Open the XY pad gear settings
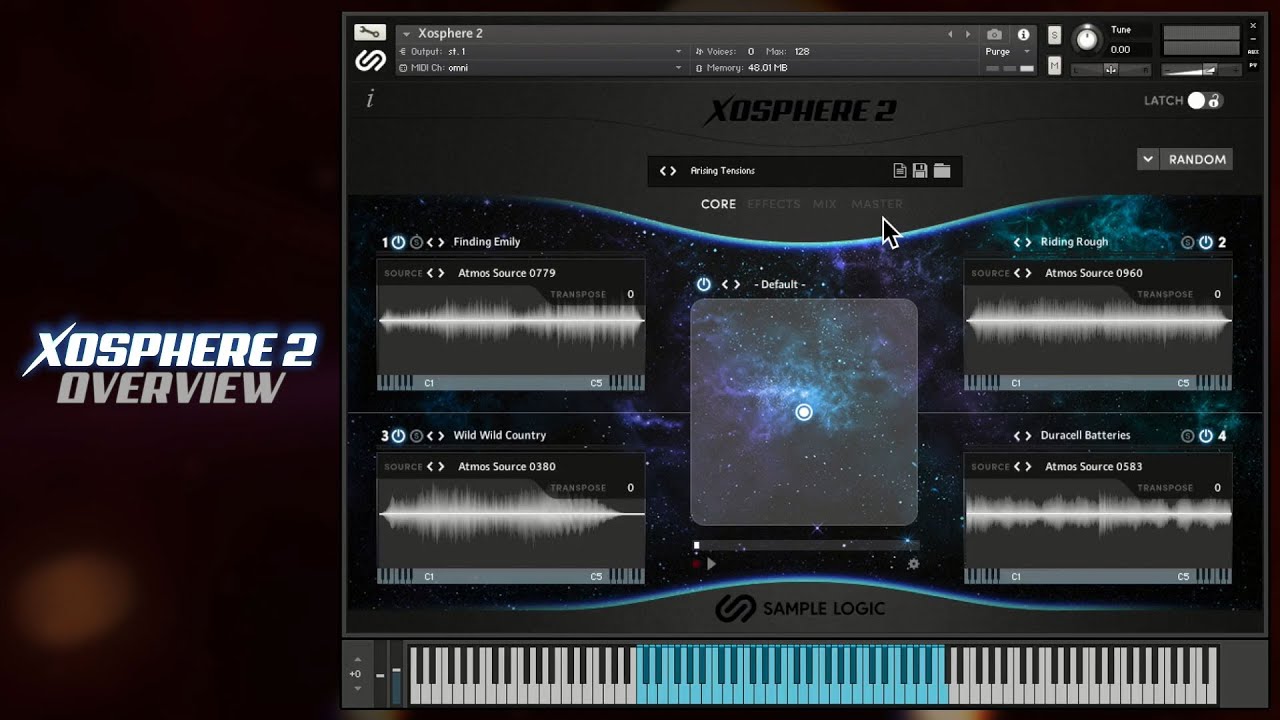The width and height of the screenshot is (1280, 720). pyautogui.click(x=913, y=564)
